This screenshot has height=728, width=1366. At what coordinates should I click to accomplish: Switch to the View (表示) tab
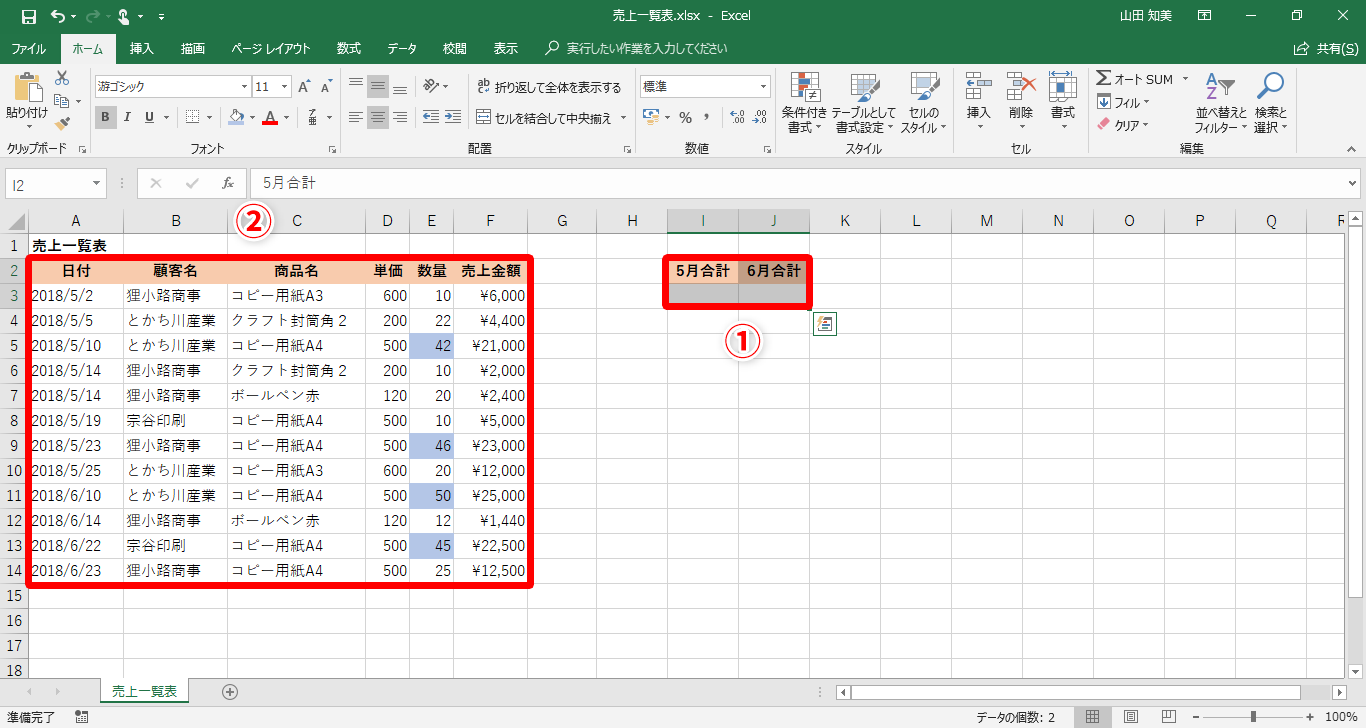pyautogui.click(x=506, y=48)
